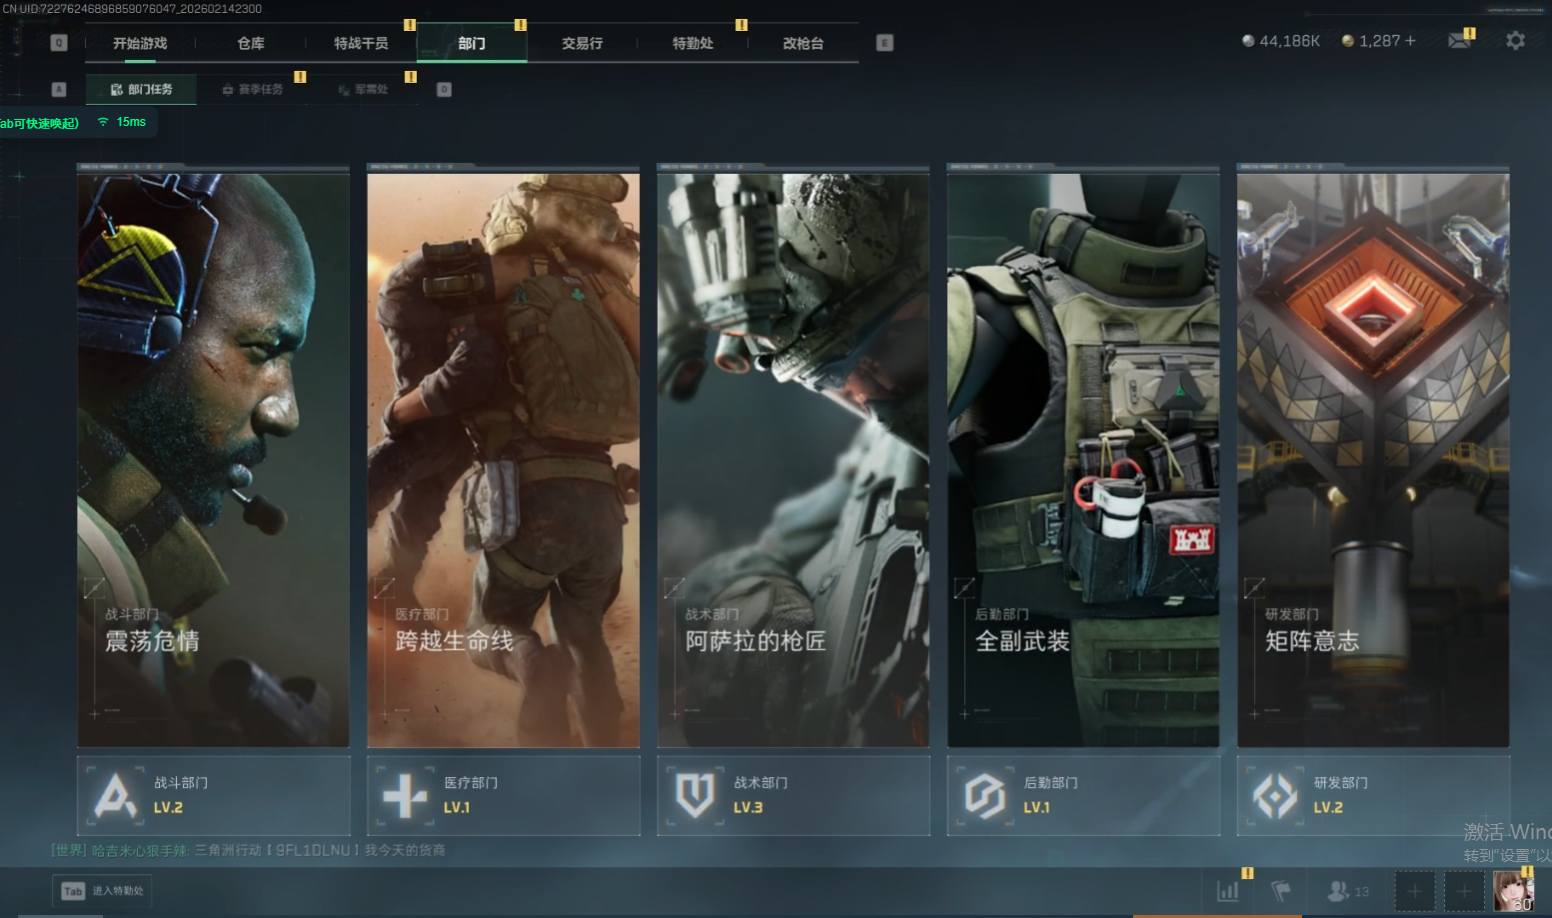Click the E key next-tab icon
This screenshot has width=1552, height=918.
coord(884,43)
